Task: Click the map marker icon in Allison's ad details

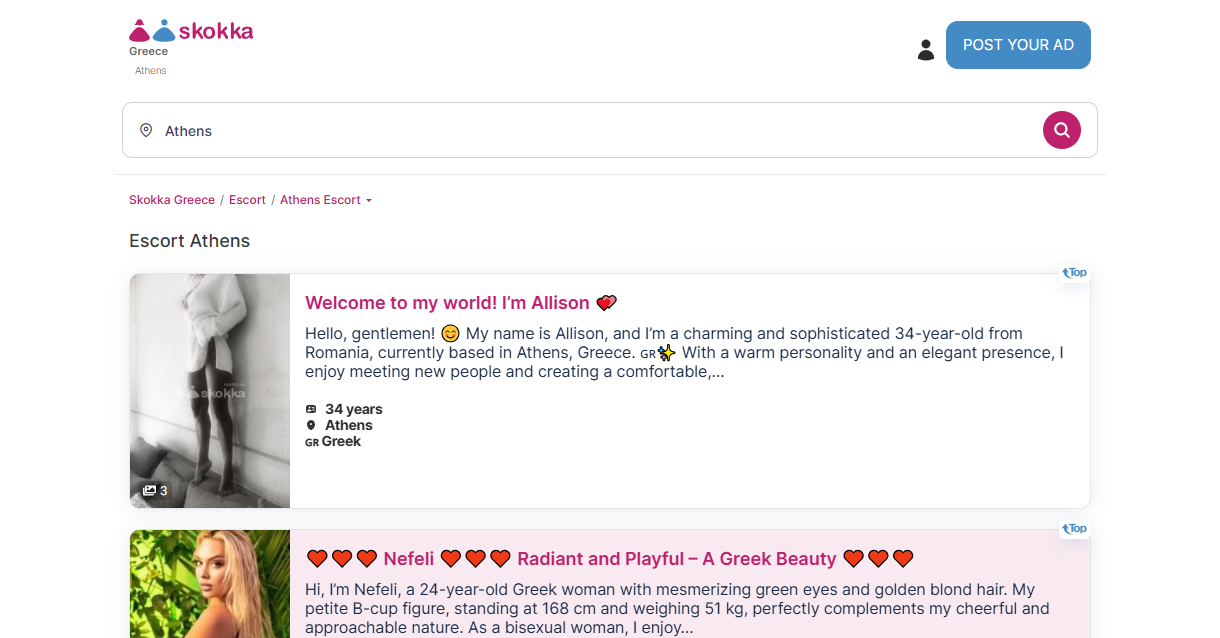Action: point(311,425)
